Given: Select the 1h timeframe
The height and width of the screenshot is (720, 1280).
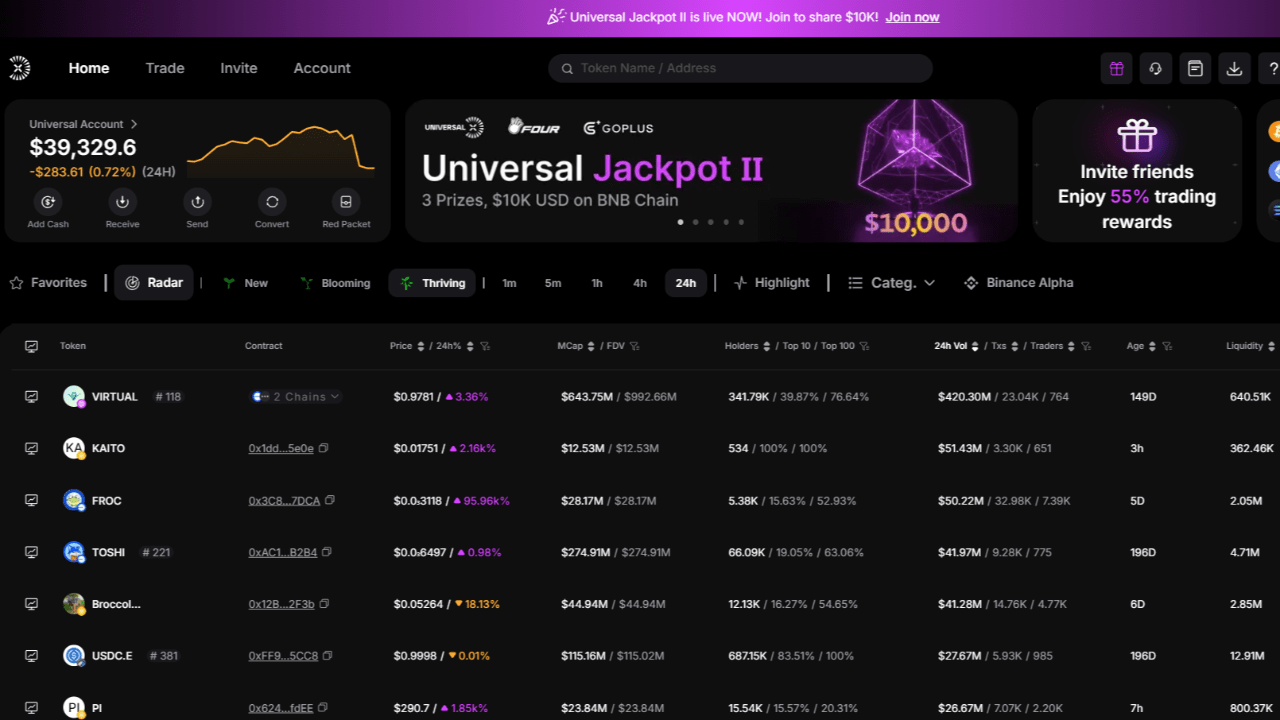Looking at the screenshot, I should (x=597, y=283).
